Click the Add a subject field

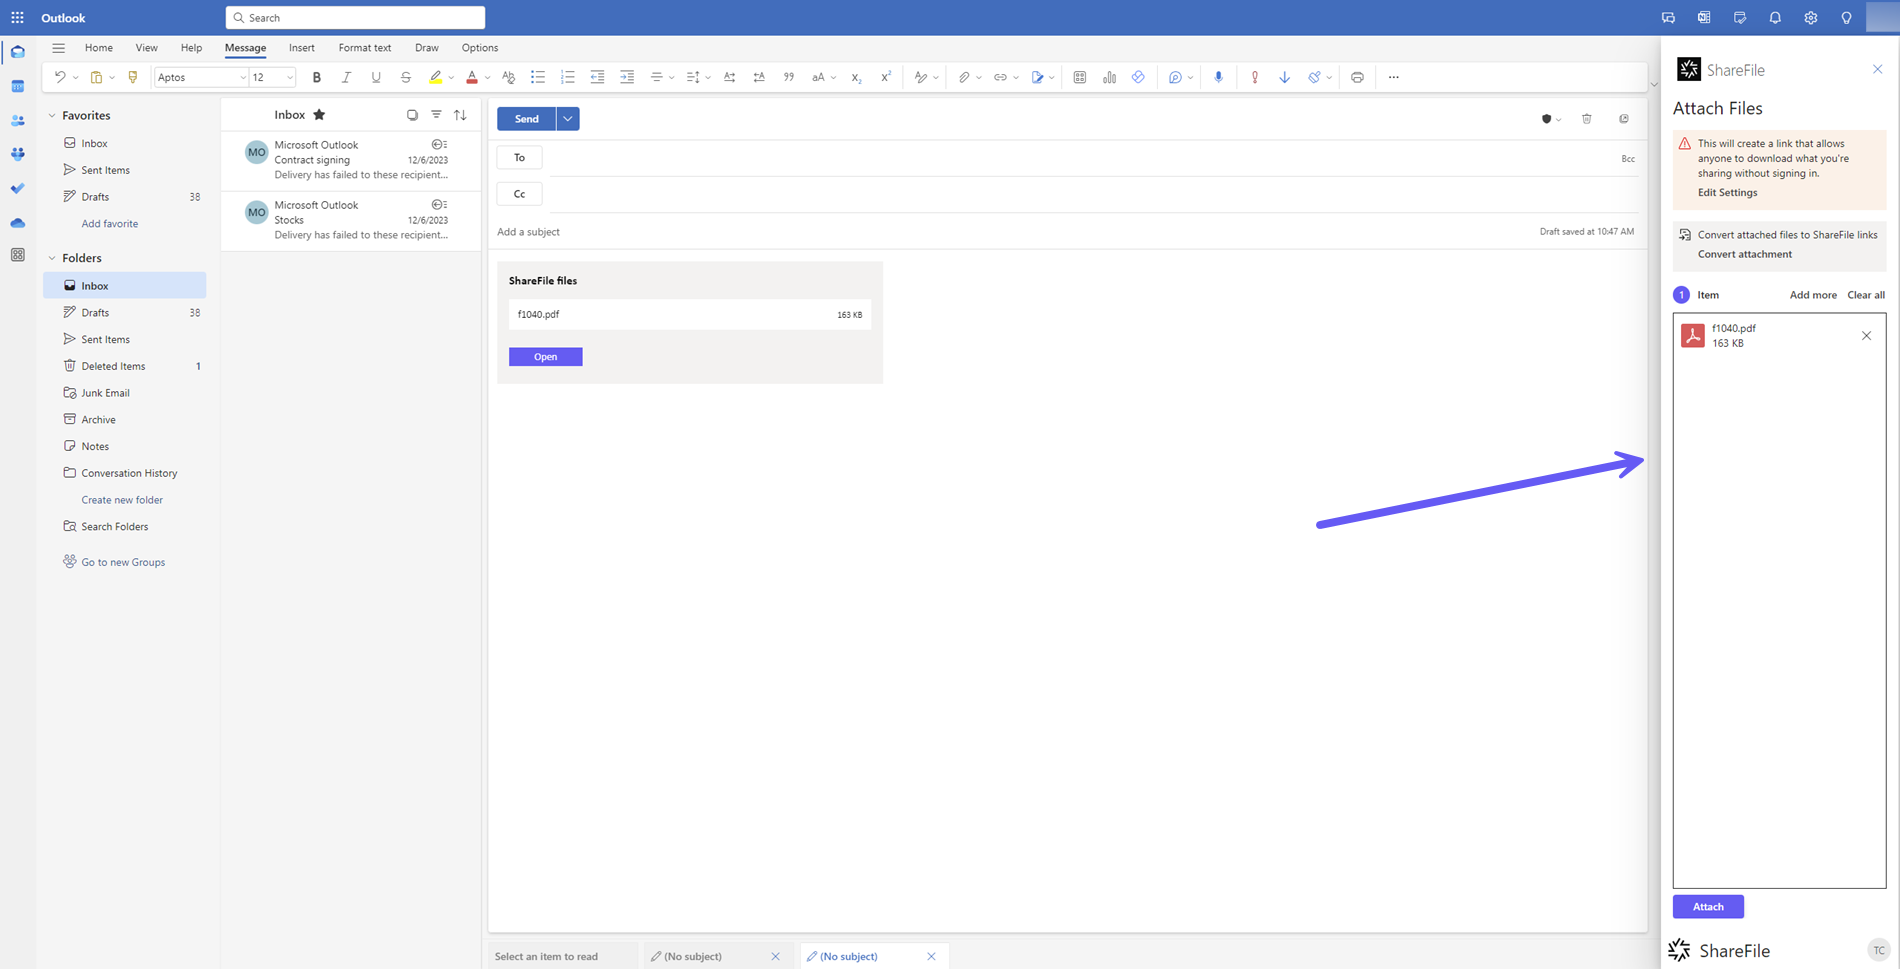(x=1015, y=232)
